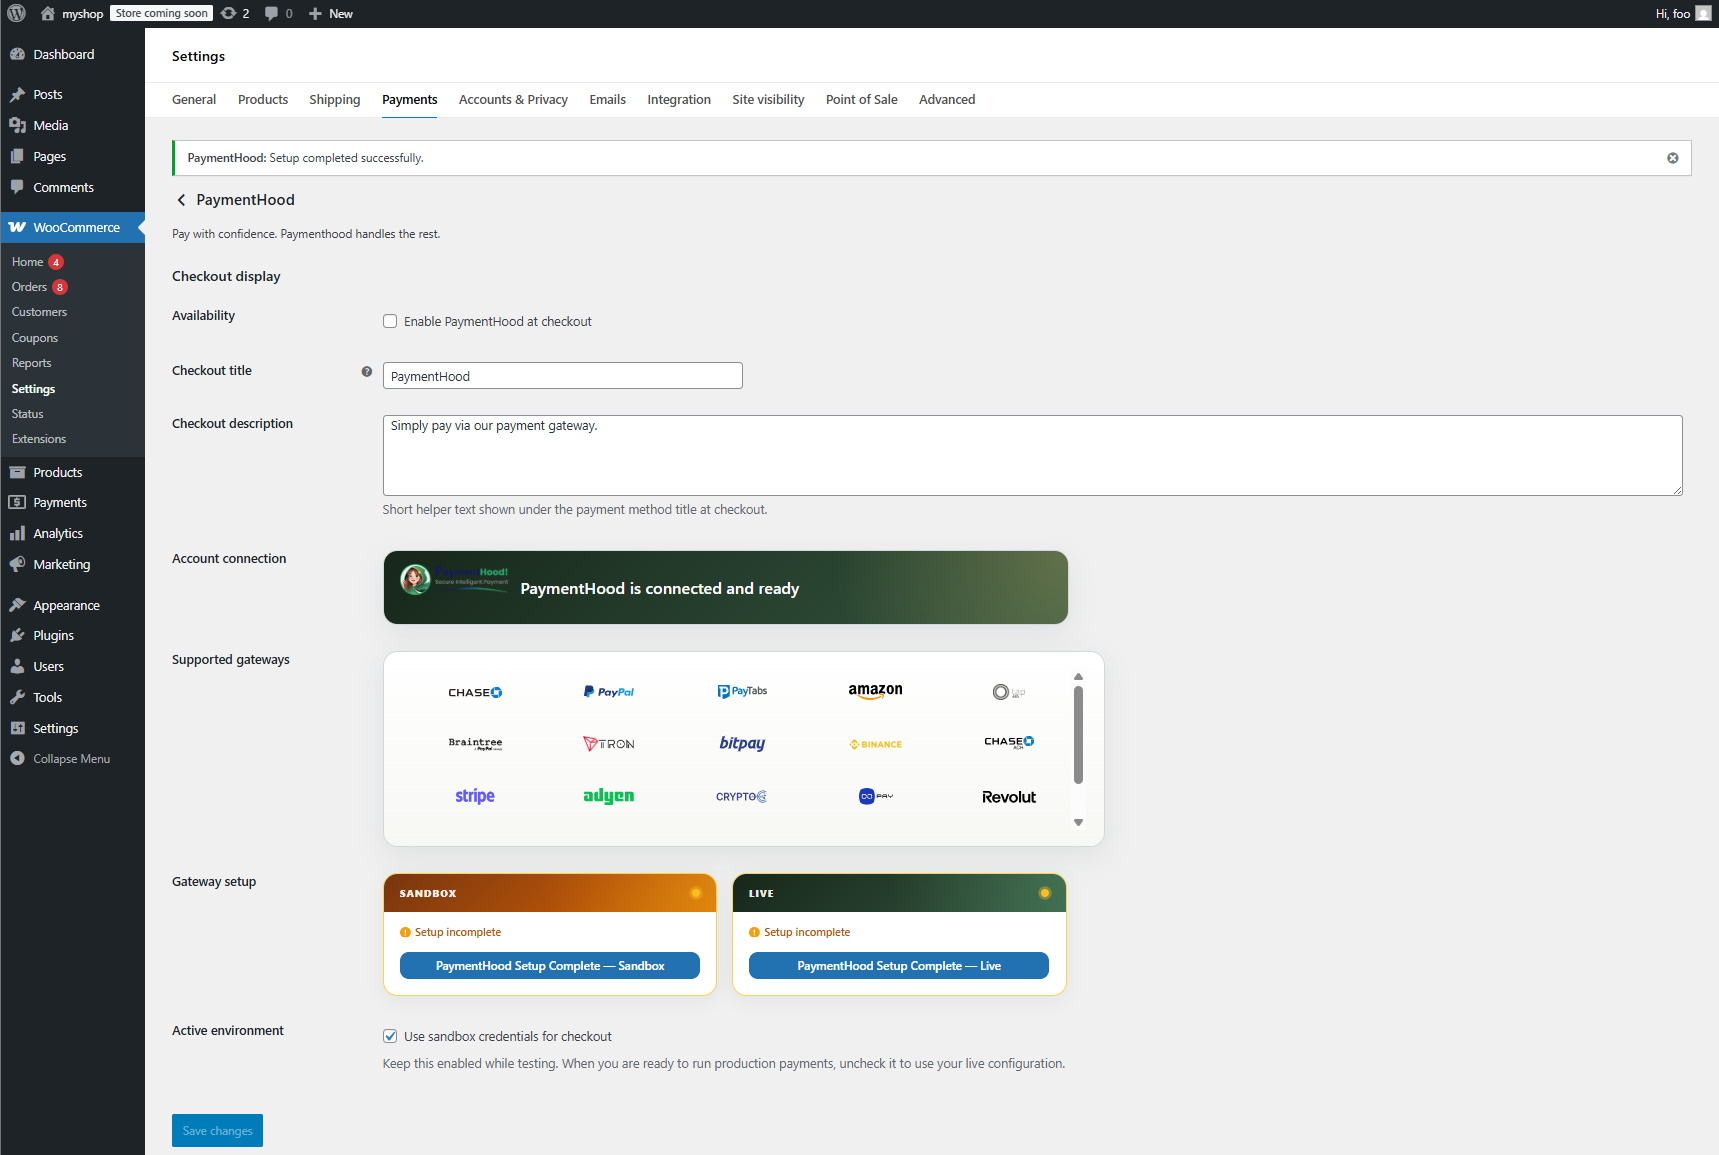The height and width of the screenshot is (1155, 1719).
Task: Focus the Checkout description textarea
Action: pyautogui.click(x=1032, y=455)
